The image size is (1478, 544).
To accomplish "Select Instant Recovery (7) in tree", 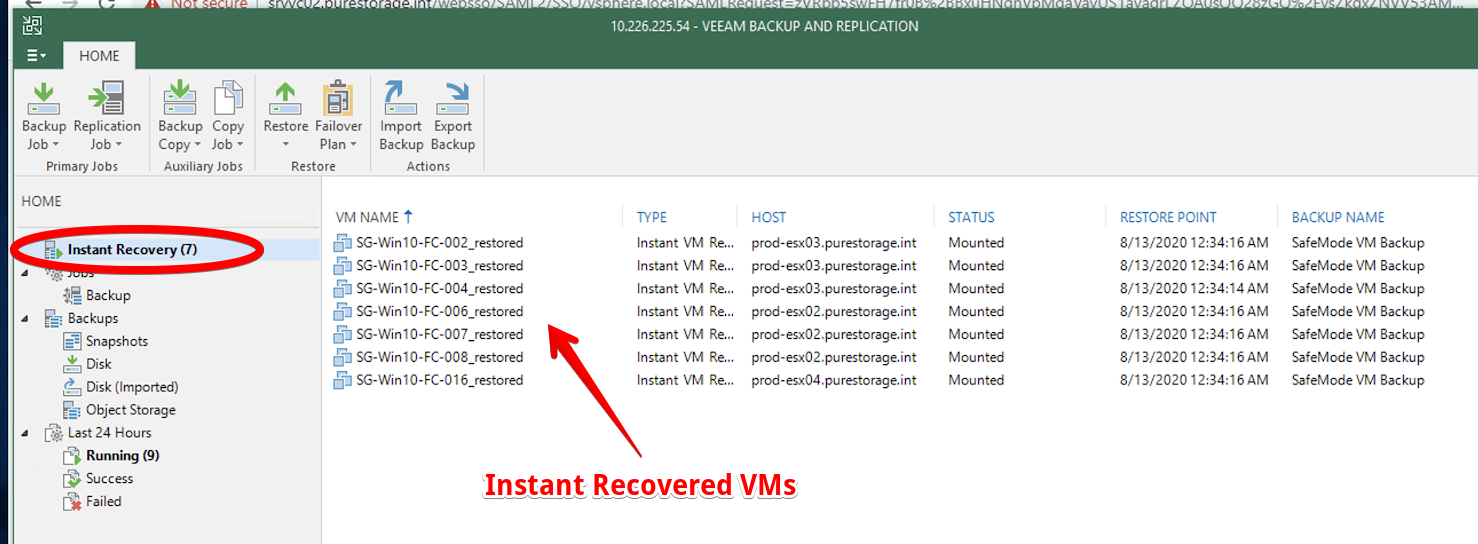I will click(x=132, y=249).
